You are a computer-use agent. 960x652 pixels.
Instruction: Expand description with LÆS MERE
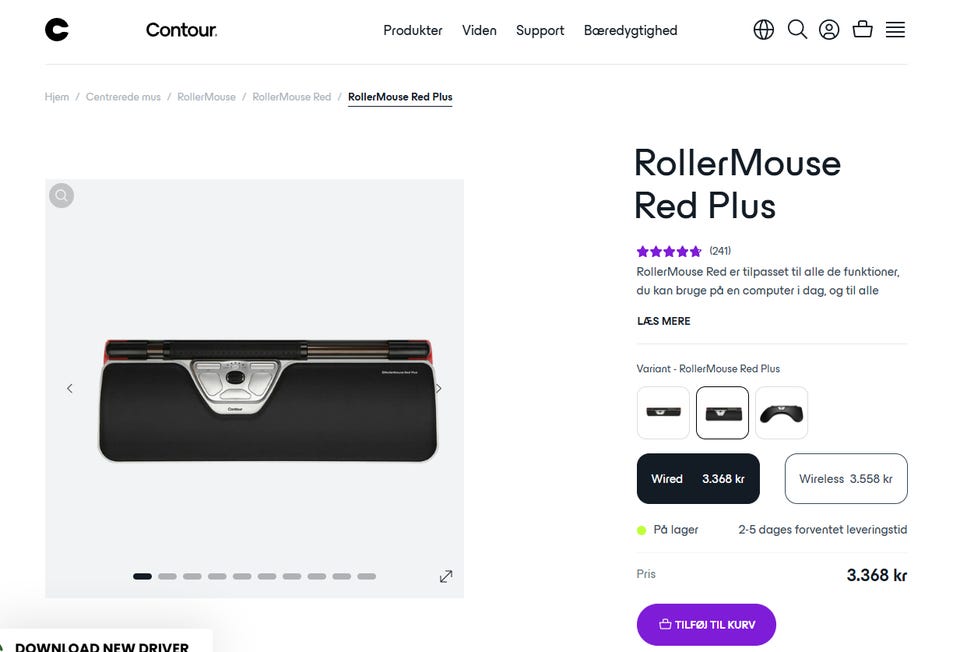point(664,321)
